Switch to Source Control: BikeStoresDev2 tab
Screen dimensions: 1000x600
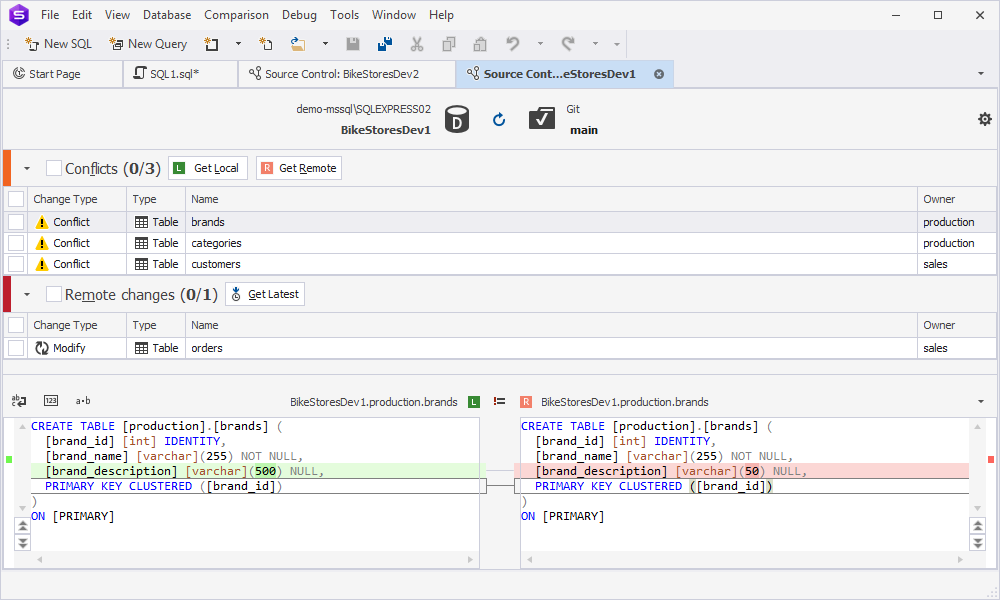(x=347, y=74)
